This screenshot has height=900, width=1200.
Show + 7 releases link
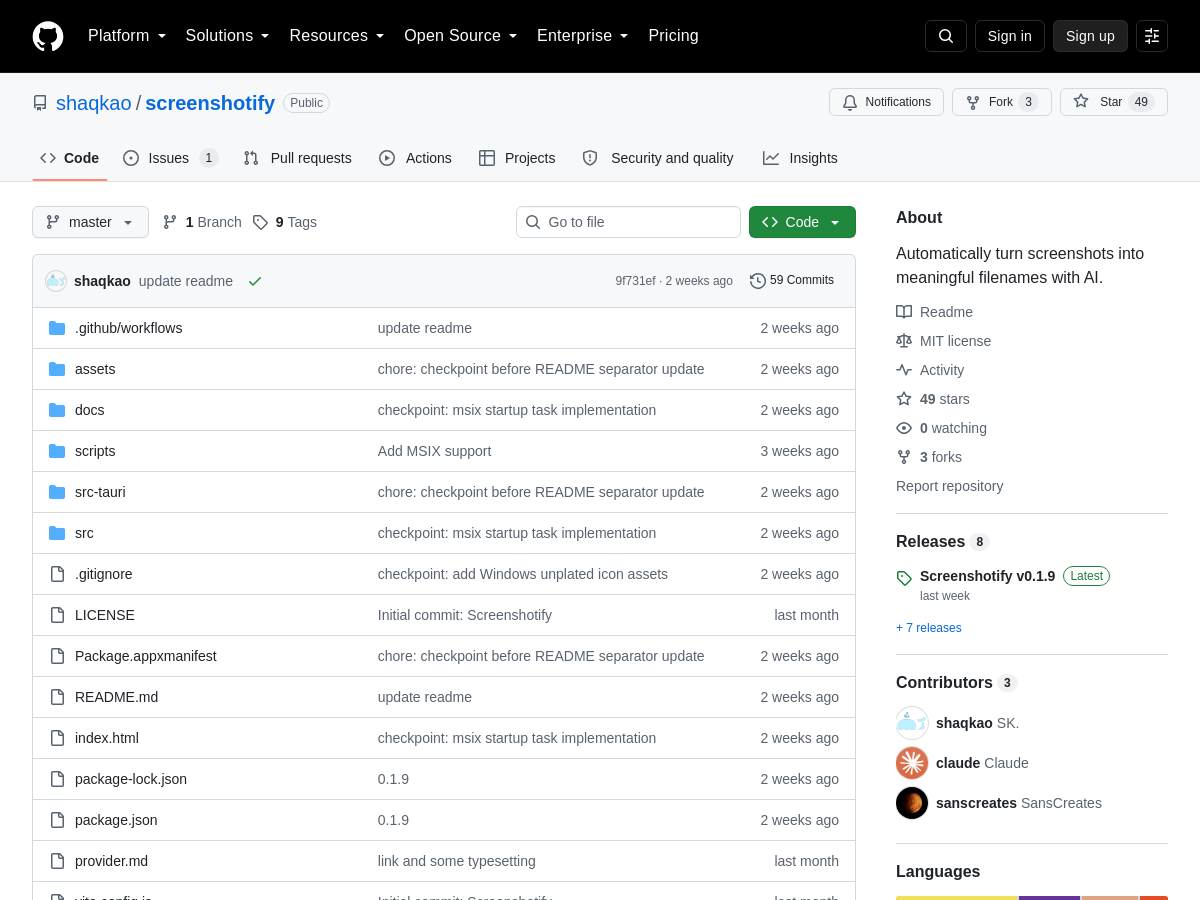pyautogui.click(x=929, y=628)
